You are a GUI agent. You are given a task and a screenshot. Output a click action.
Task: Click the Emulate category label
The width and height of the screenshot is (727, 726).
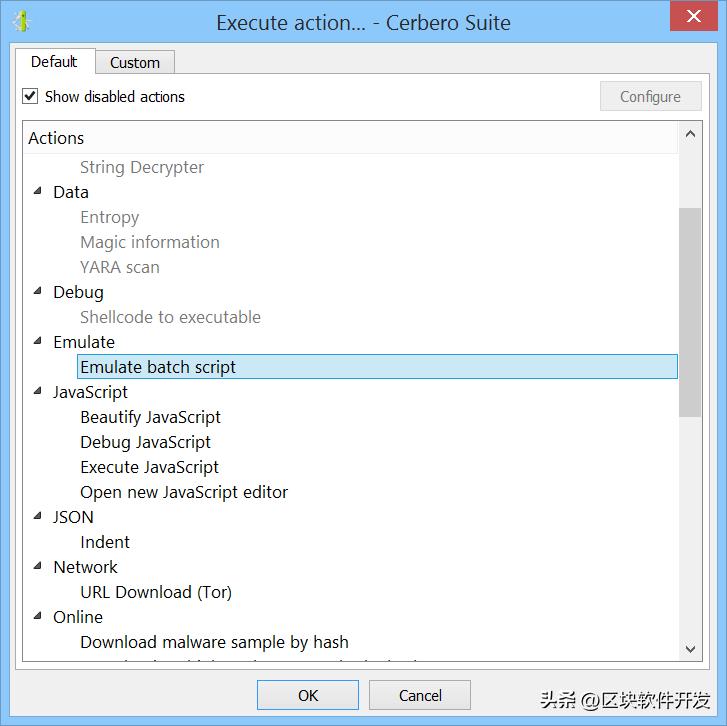(84, 342)
